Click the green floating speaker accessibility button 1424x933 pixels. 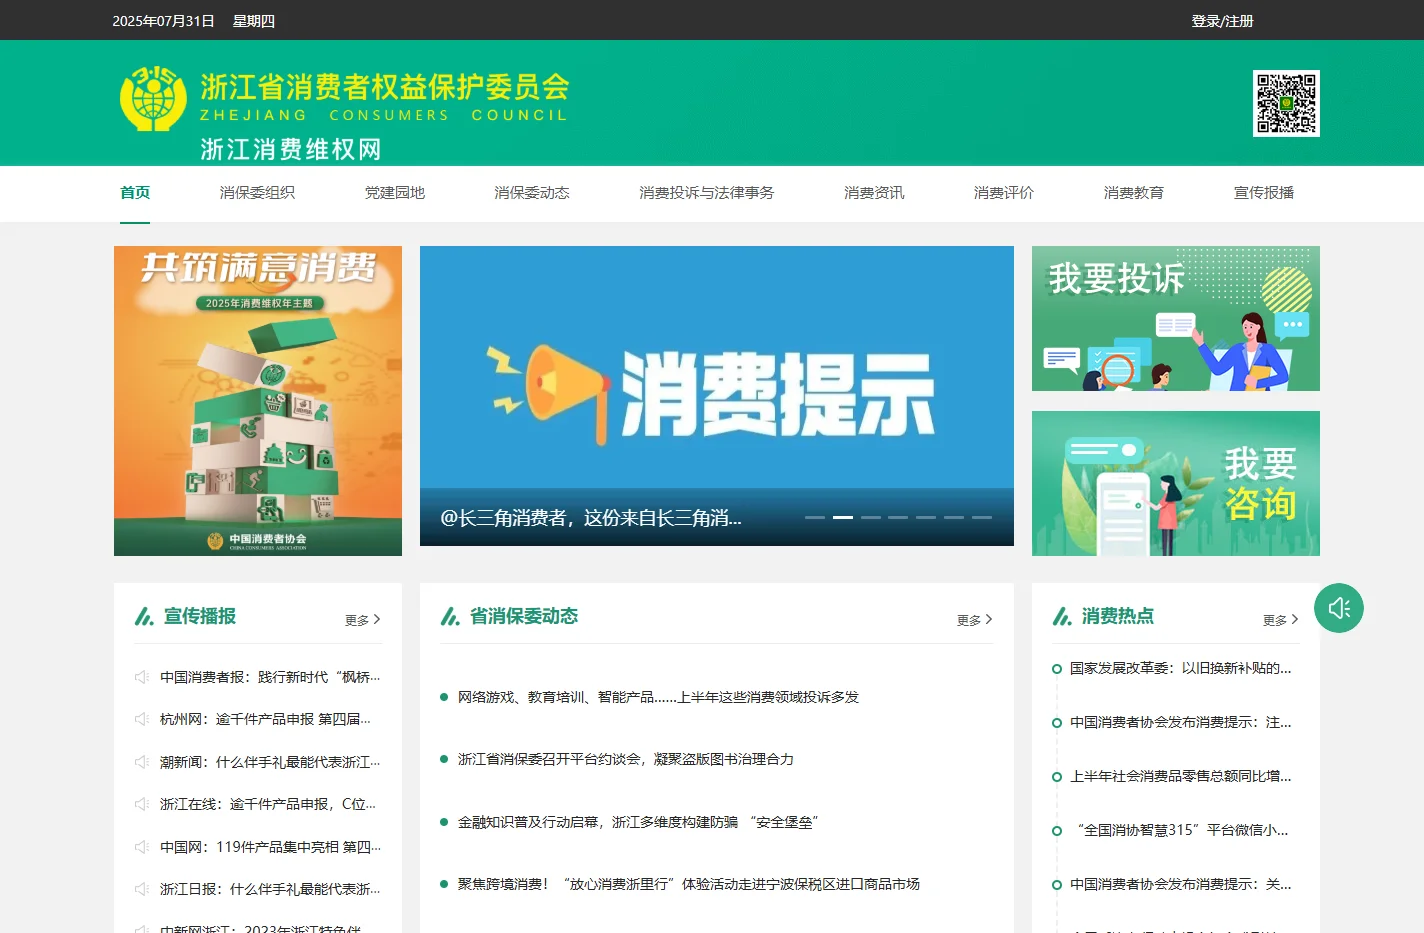pyautogui.click(x=1339, y=608)
